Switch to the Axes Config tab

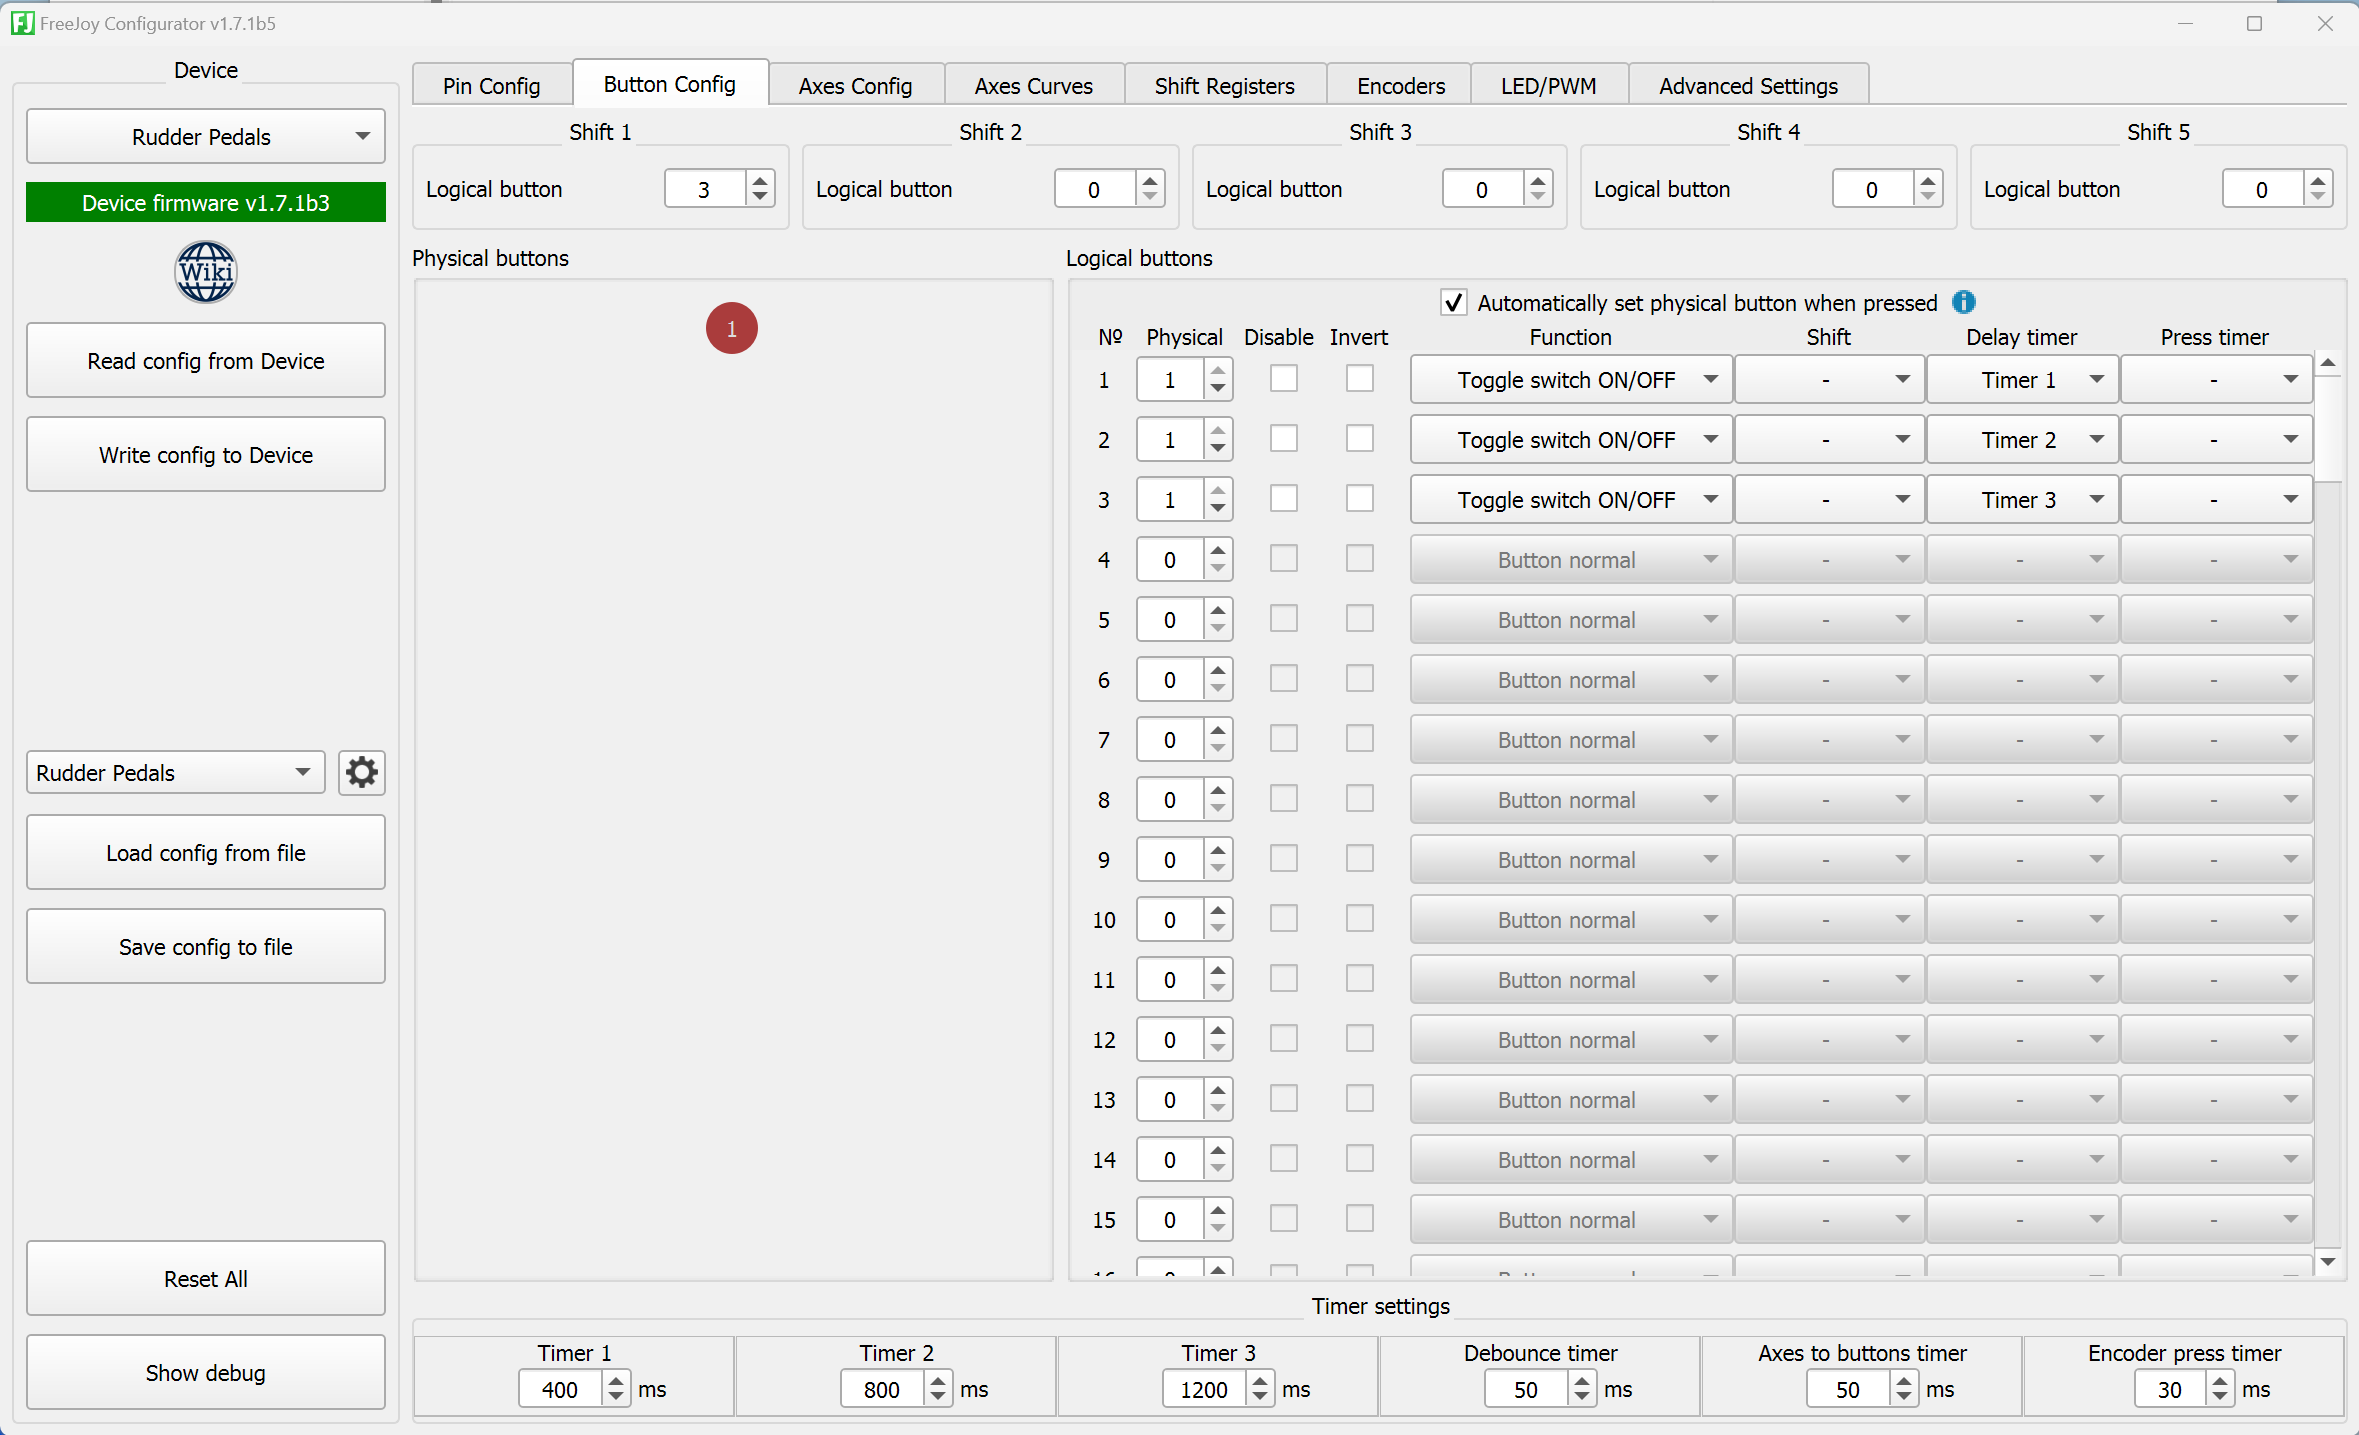tap(855, 85)
